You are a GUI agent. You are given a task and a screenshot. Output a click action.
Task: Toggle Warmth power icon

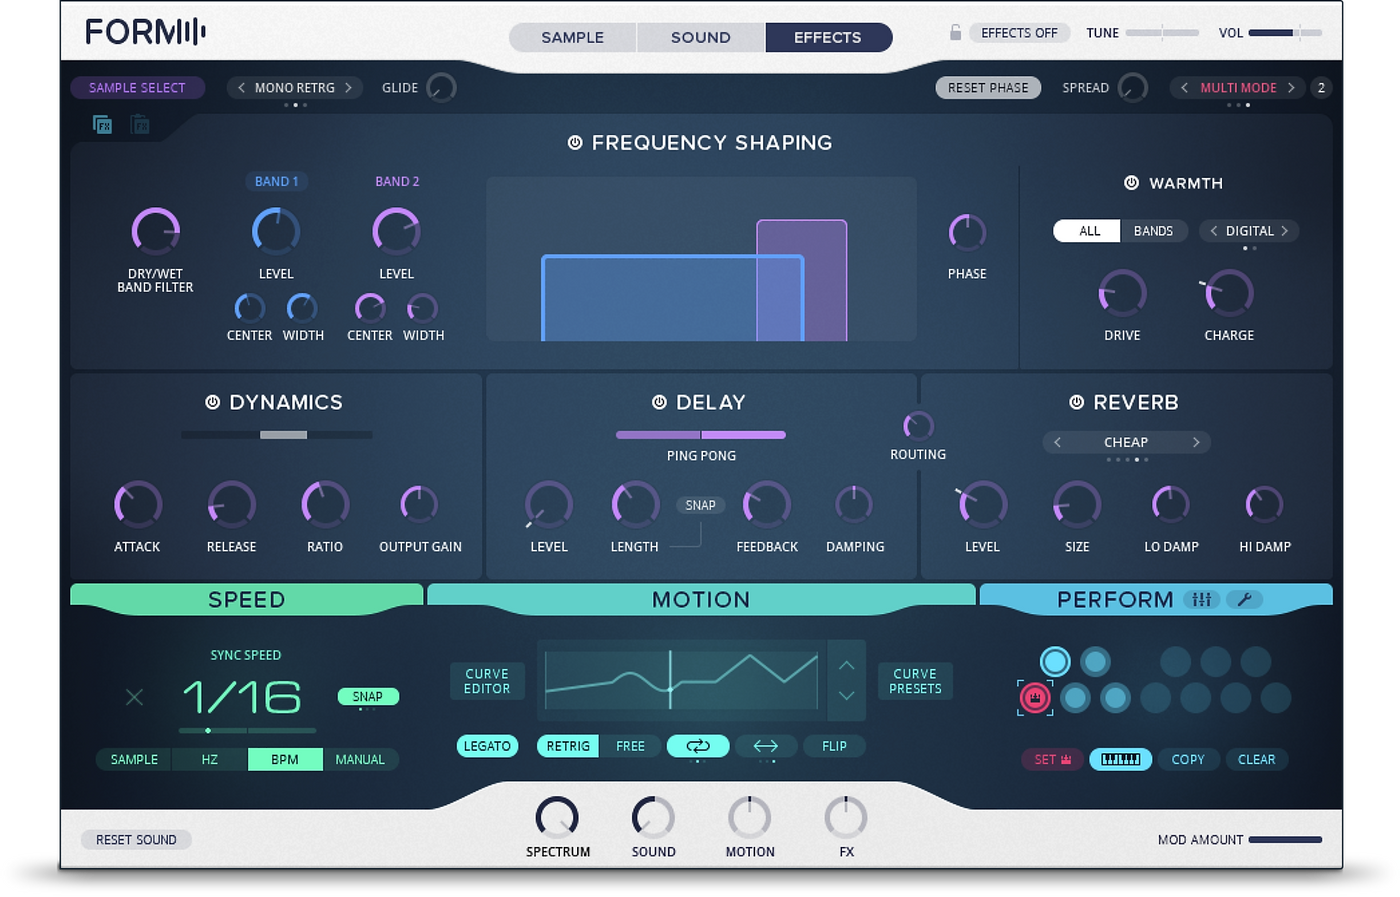pos(1131,183)
